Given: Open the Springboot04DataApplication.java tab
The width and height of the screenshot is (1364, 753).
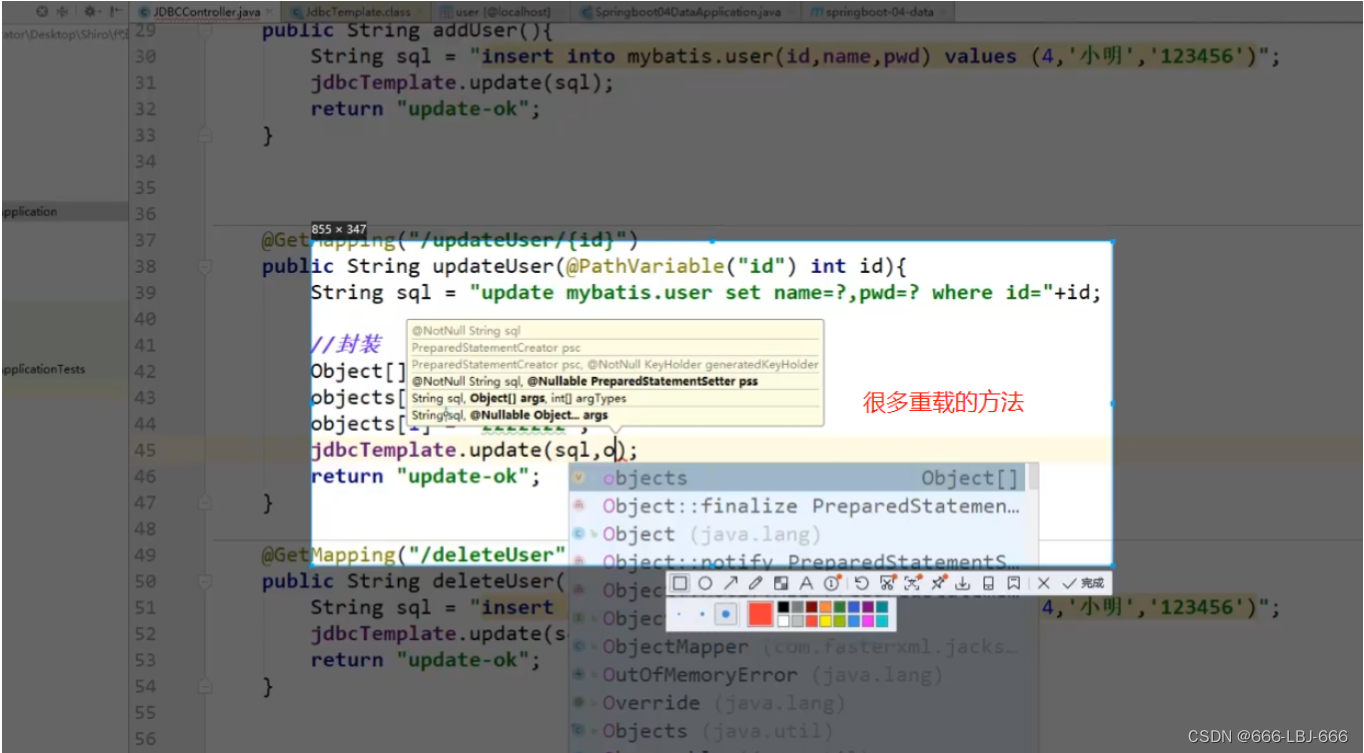Looking at the screenshot, I should 688,11.
